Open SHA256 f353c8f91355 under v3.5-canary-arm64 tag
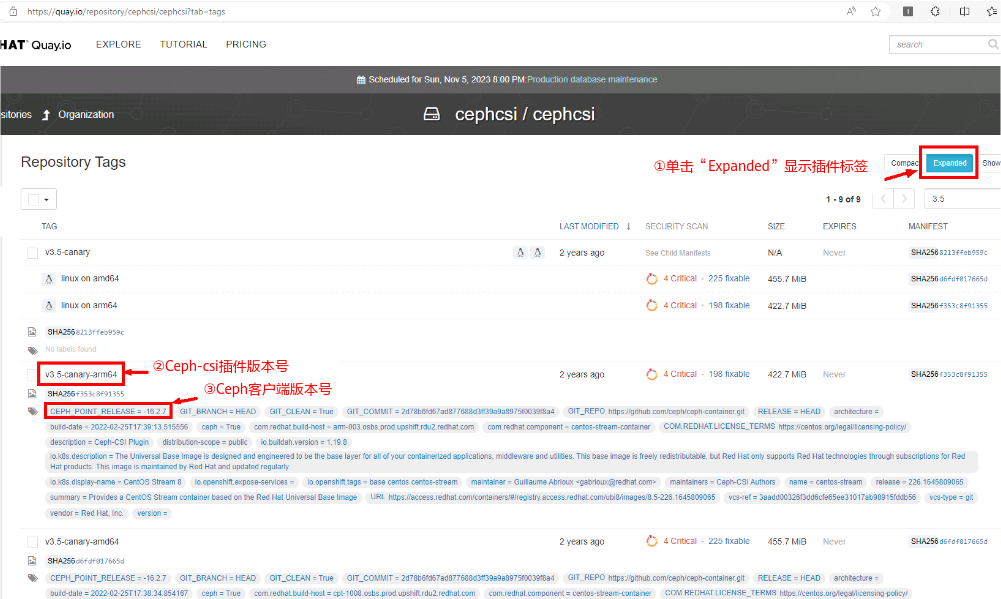This screenshot has height=599, width=1001. 86,394
